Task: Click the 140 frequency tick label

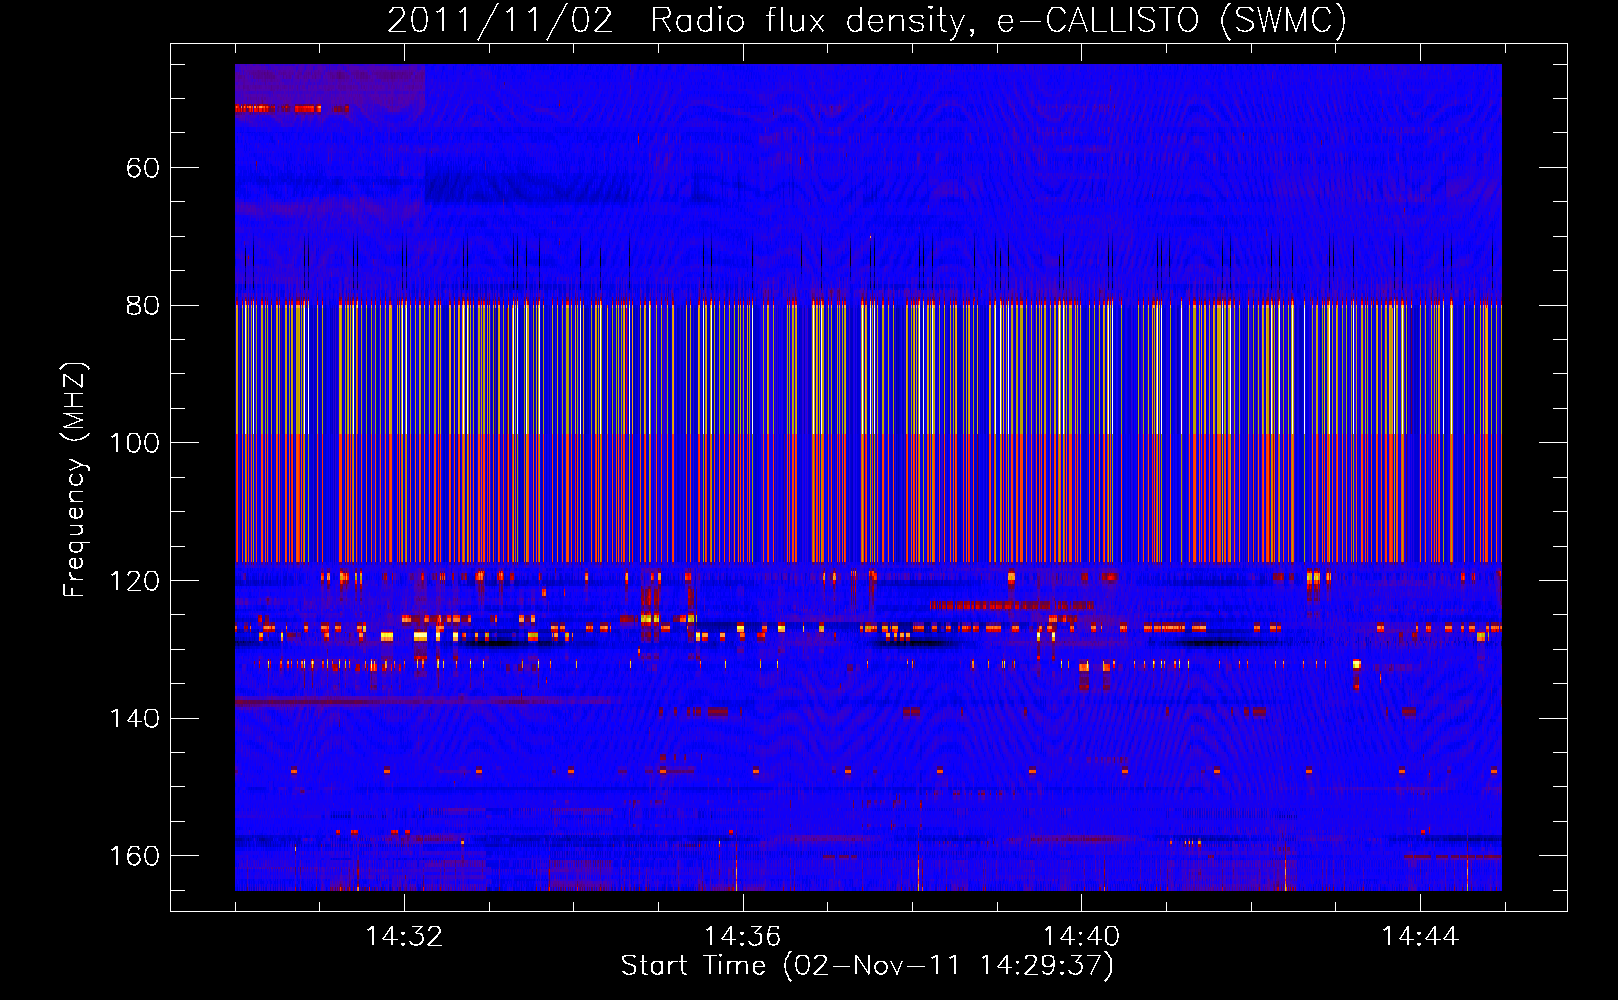Action: tap(134, 718)
